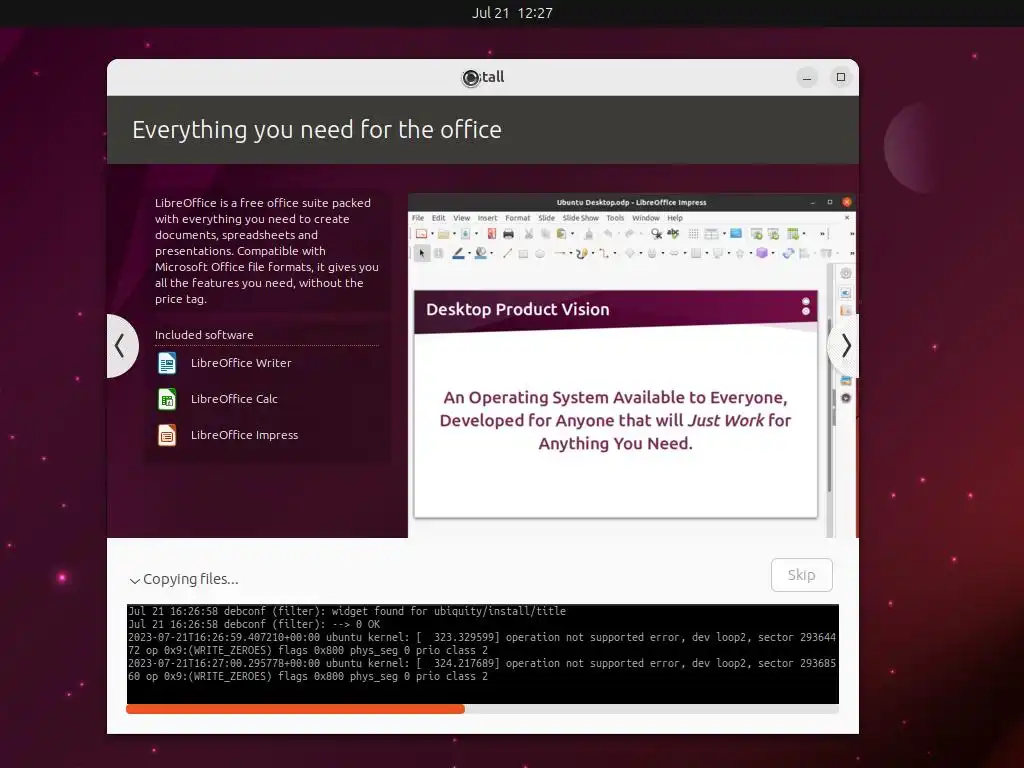Image resolution: width=1024 pixels, height=768 pixels.
Task: Click the Line Color pencil icon in Impress
Action: point(458,253)
